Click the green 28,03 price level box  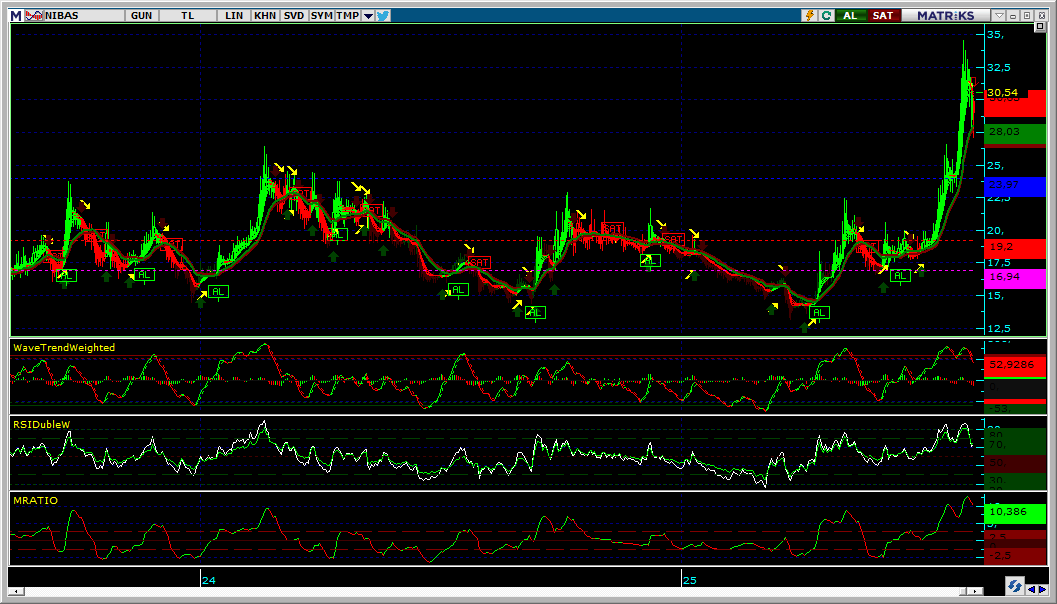pyautogui.click(x=1015, y=132)
